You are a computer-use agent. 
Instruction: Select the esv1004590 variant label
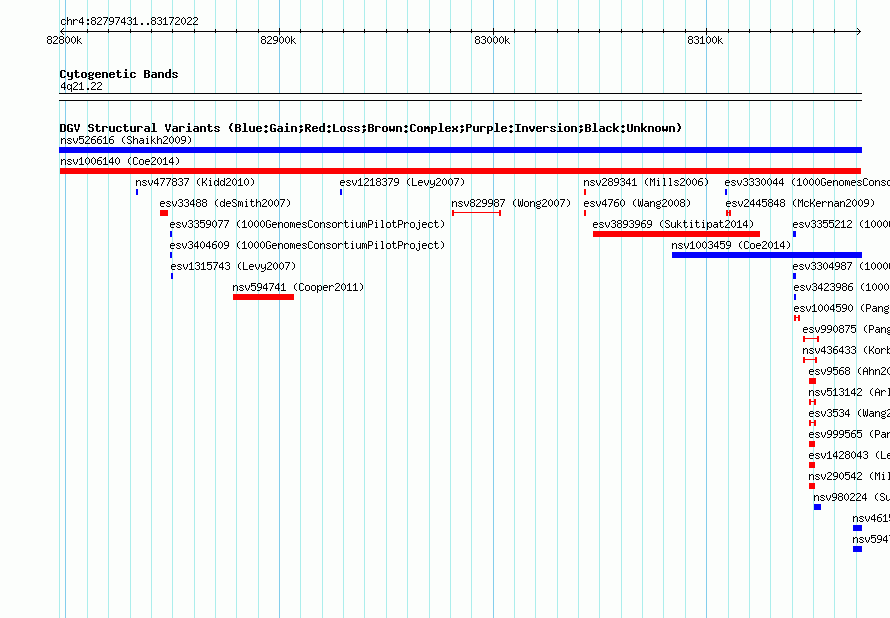[842, 308]
